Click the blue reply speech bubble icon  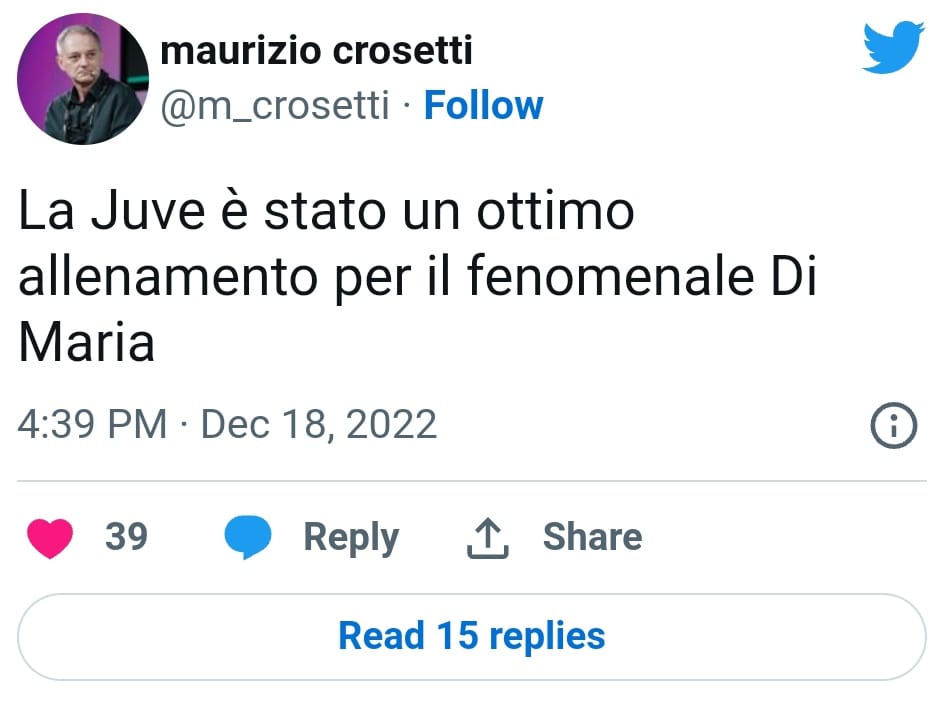[x=247, y=539]
